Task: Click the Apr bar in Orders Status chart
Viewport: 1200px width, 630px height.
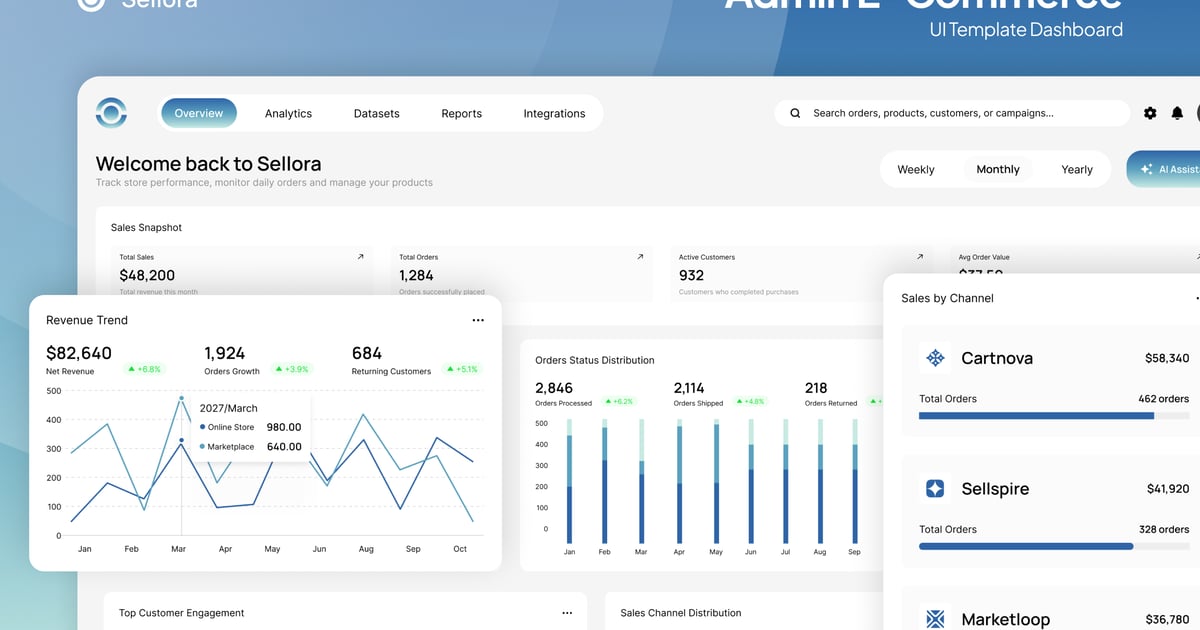Action: point(680,481)
